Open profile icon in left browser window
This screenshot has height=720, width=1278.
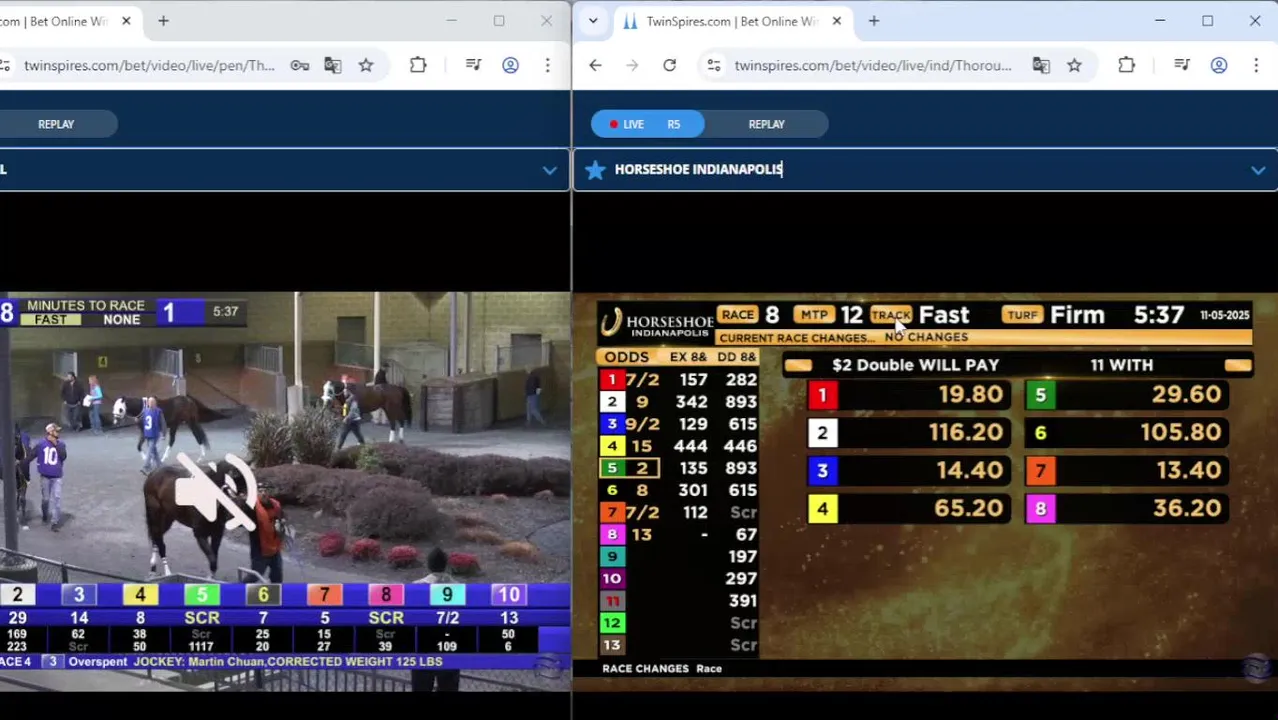(510, 65)
